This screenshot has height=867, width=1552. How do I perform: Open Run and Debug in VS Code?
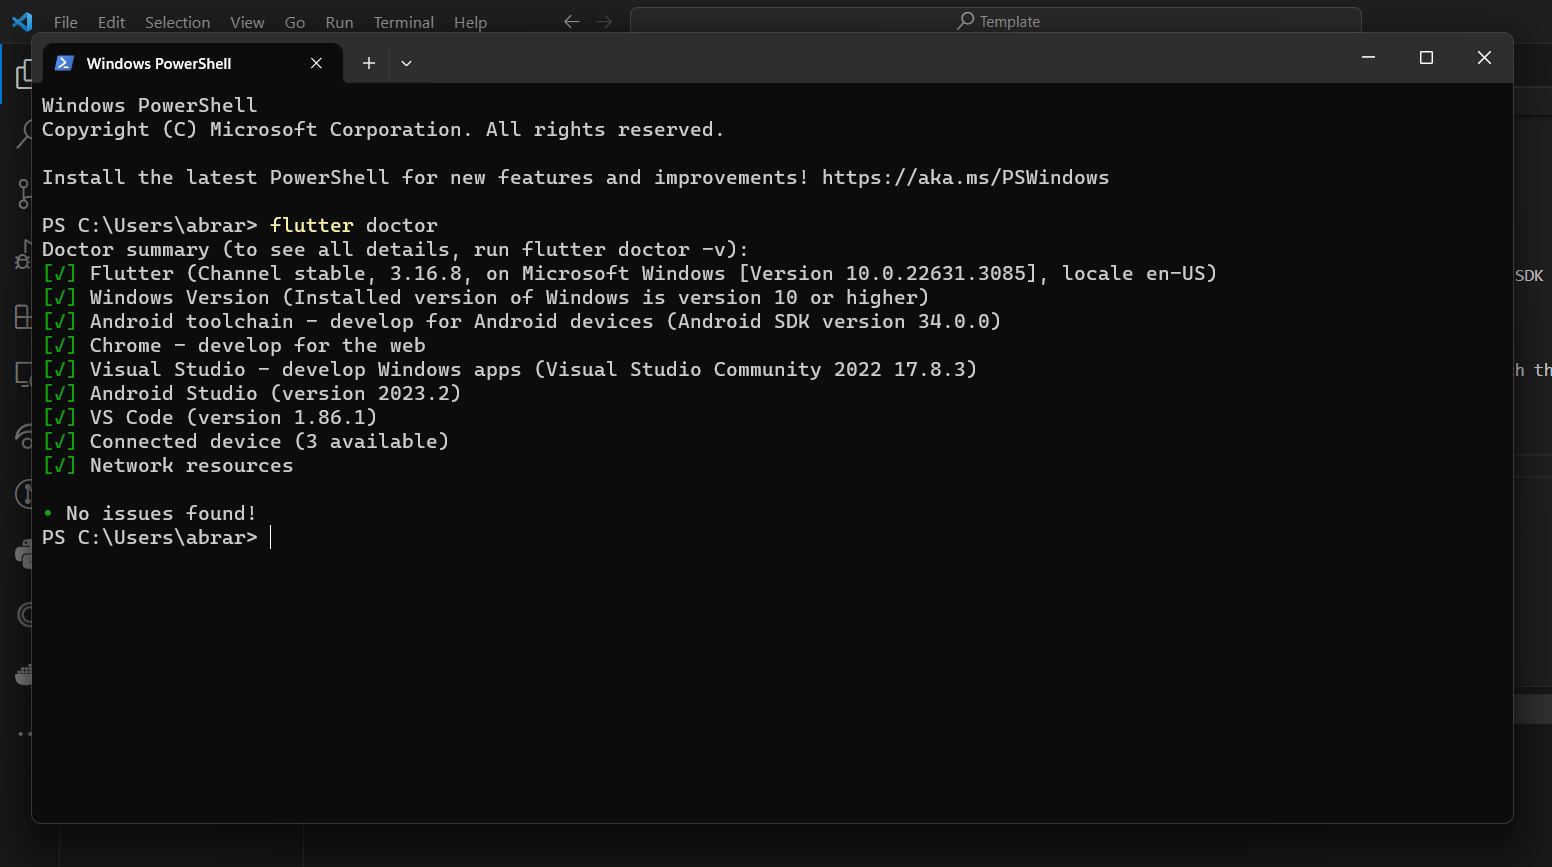tap(22, 255)
